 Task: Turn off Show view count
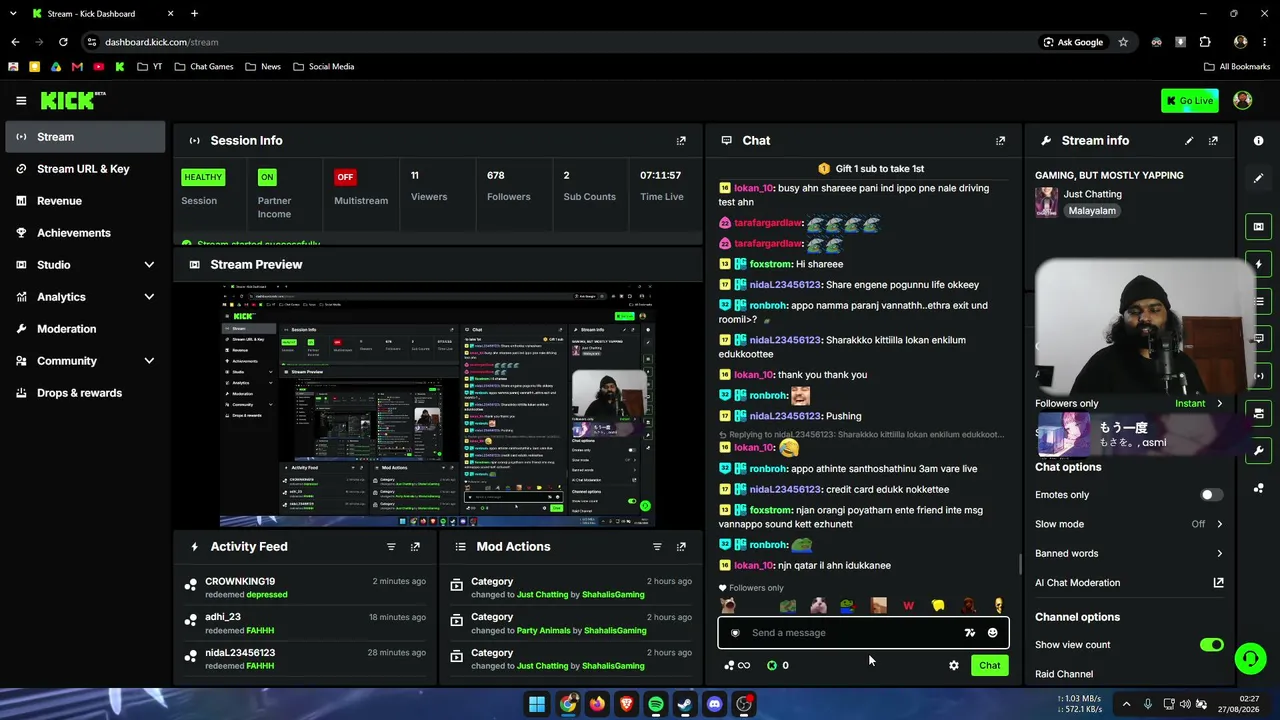tap(1212, 645)
